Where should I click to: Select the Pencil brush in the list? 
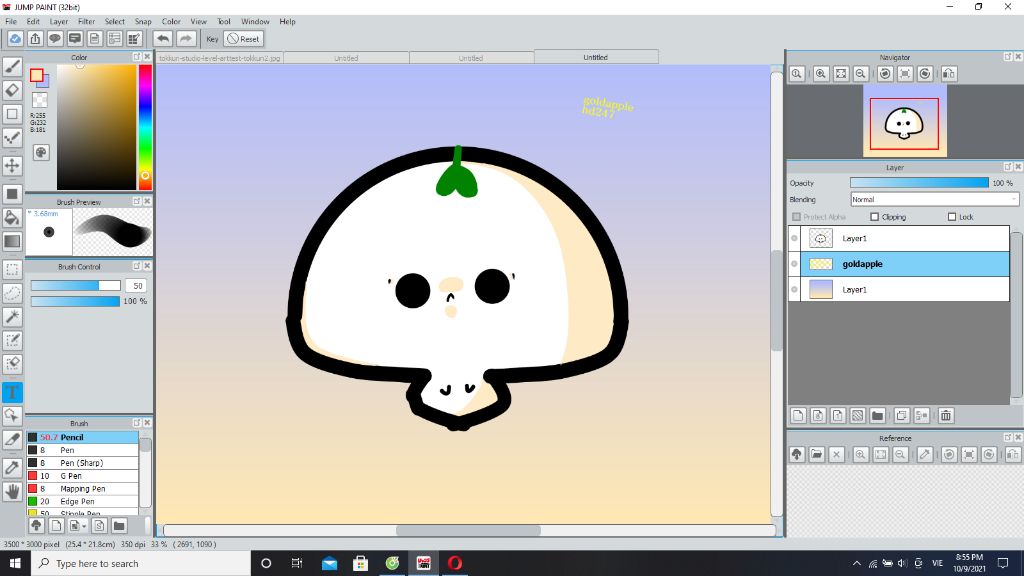tap(82, 438)
